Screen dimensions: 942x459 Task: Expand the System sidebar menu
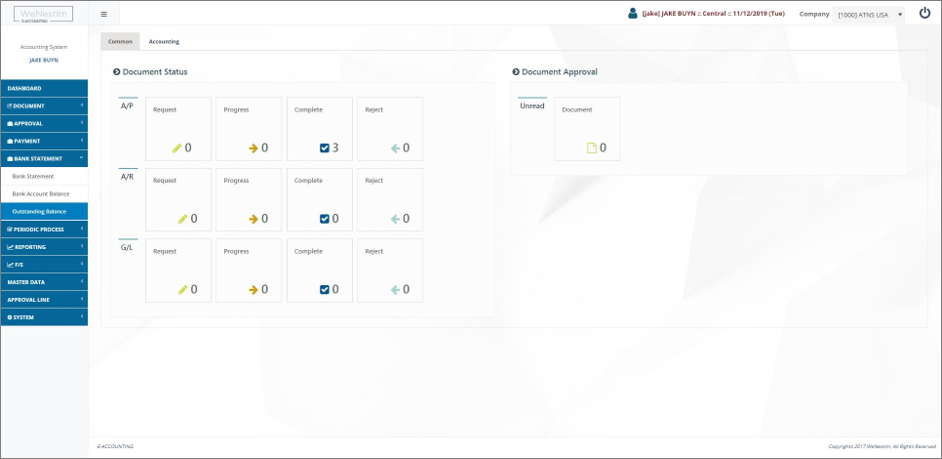point(44,317)
